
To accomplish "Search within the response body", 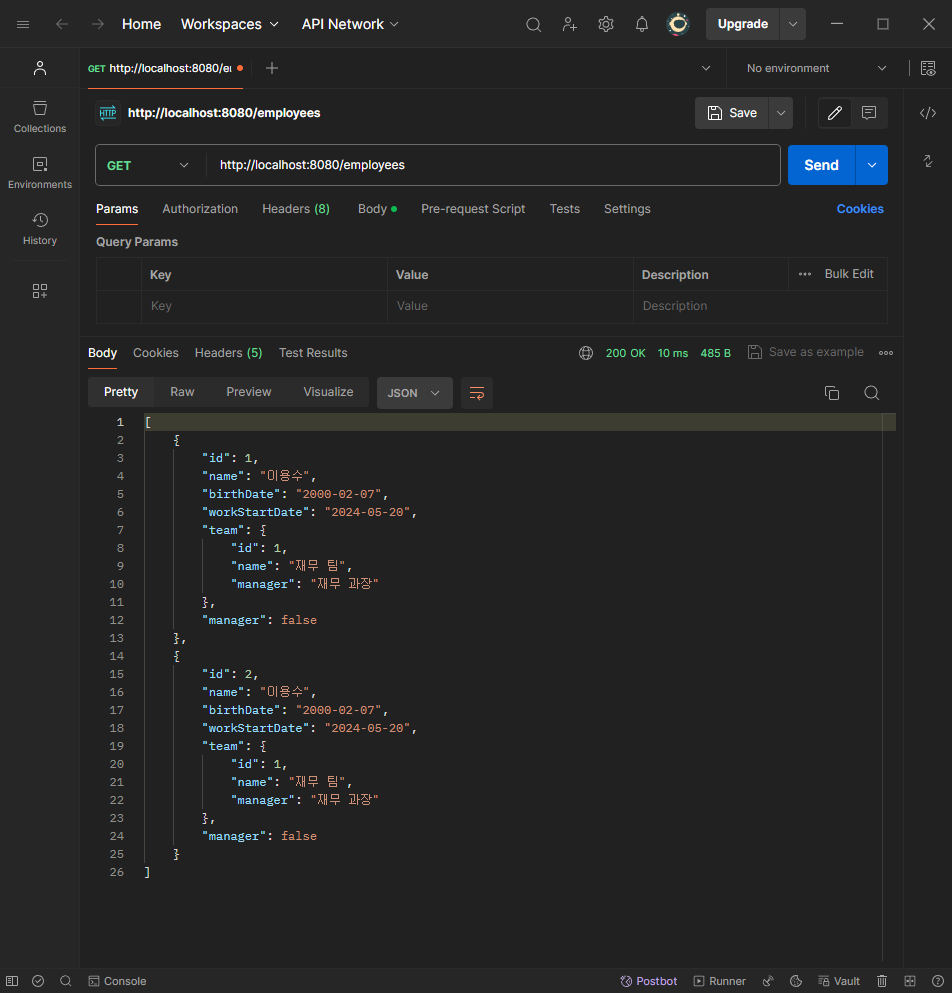I will pyautogui.click(x=872, y=393).
